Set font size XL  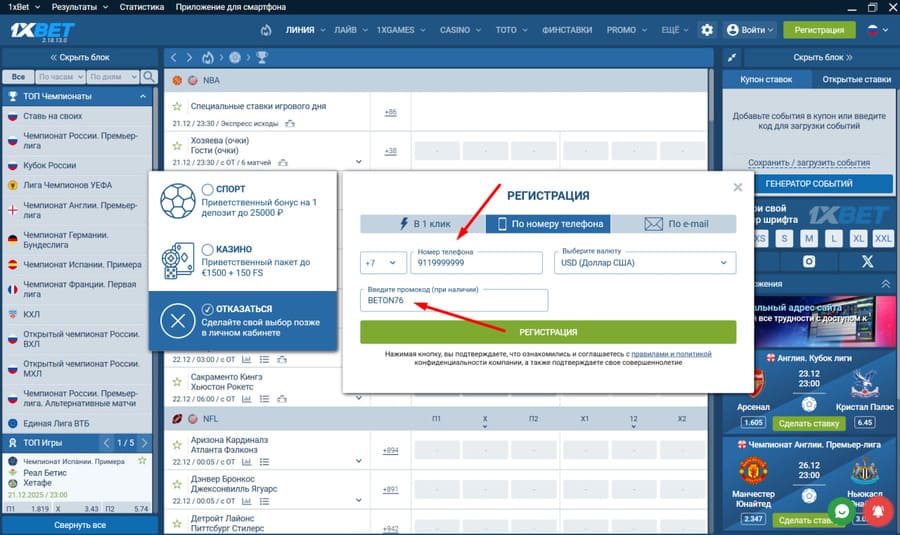[858, 238]
